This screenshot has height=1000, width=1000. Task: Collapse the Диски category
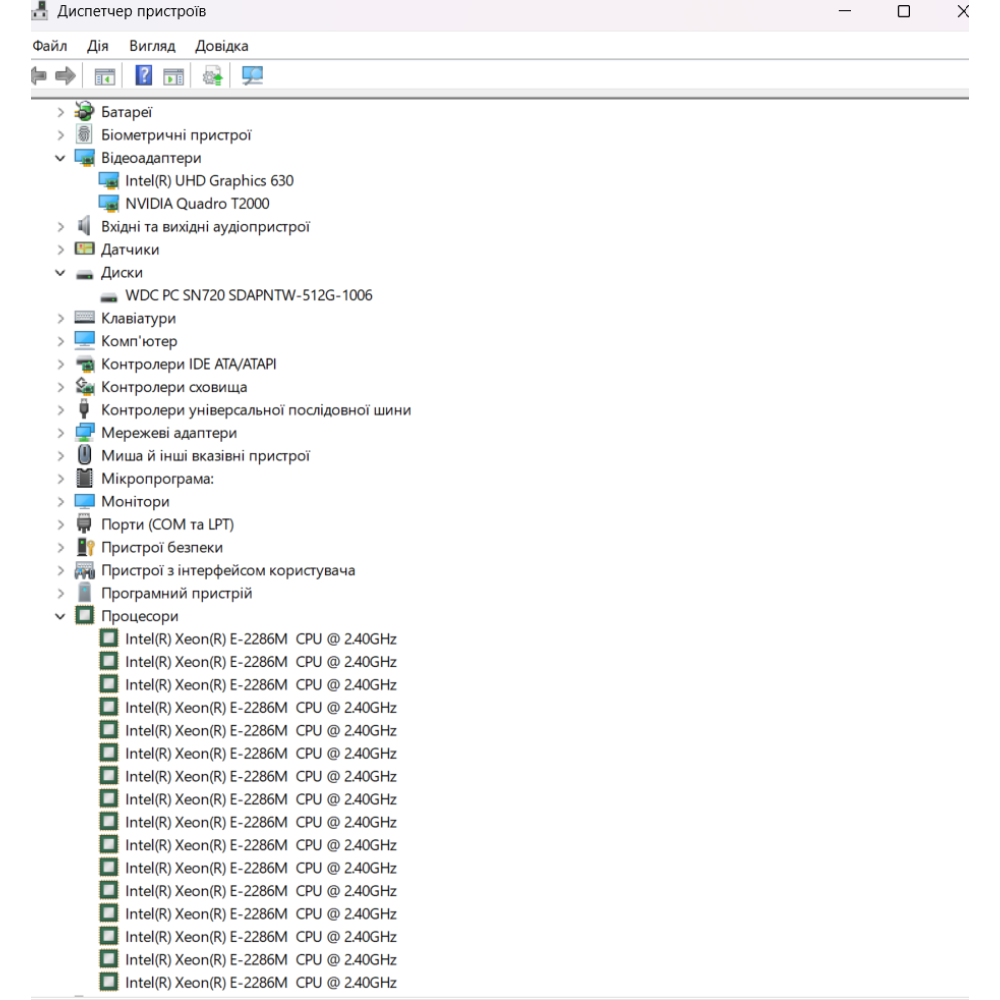point(61,273)
